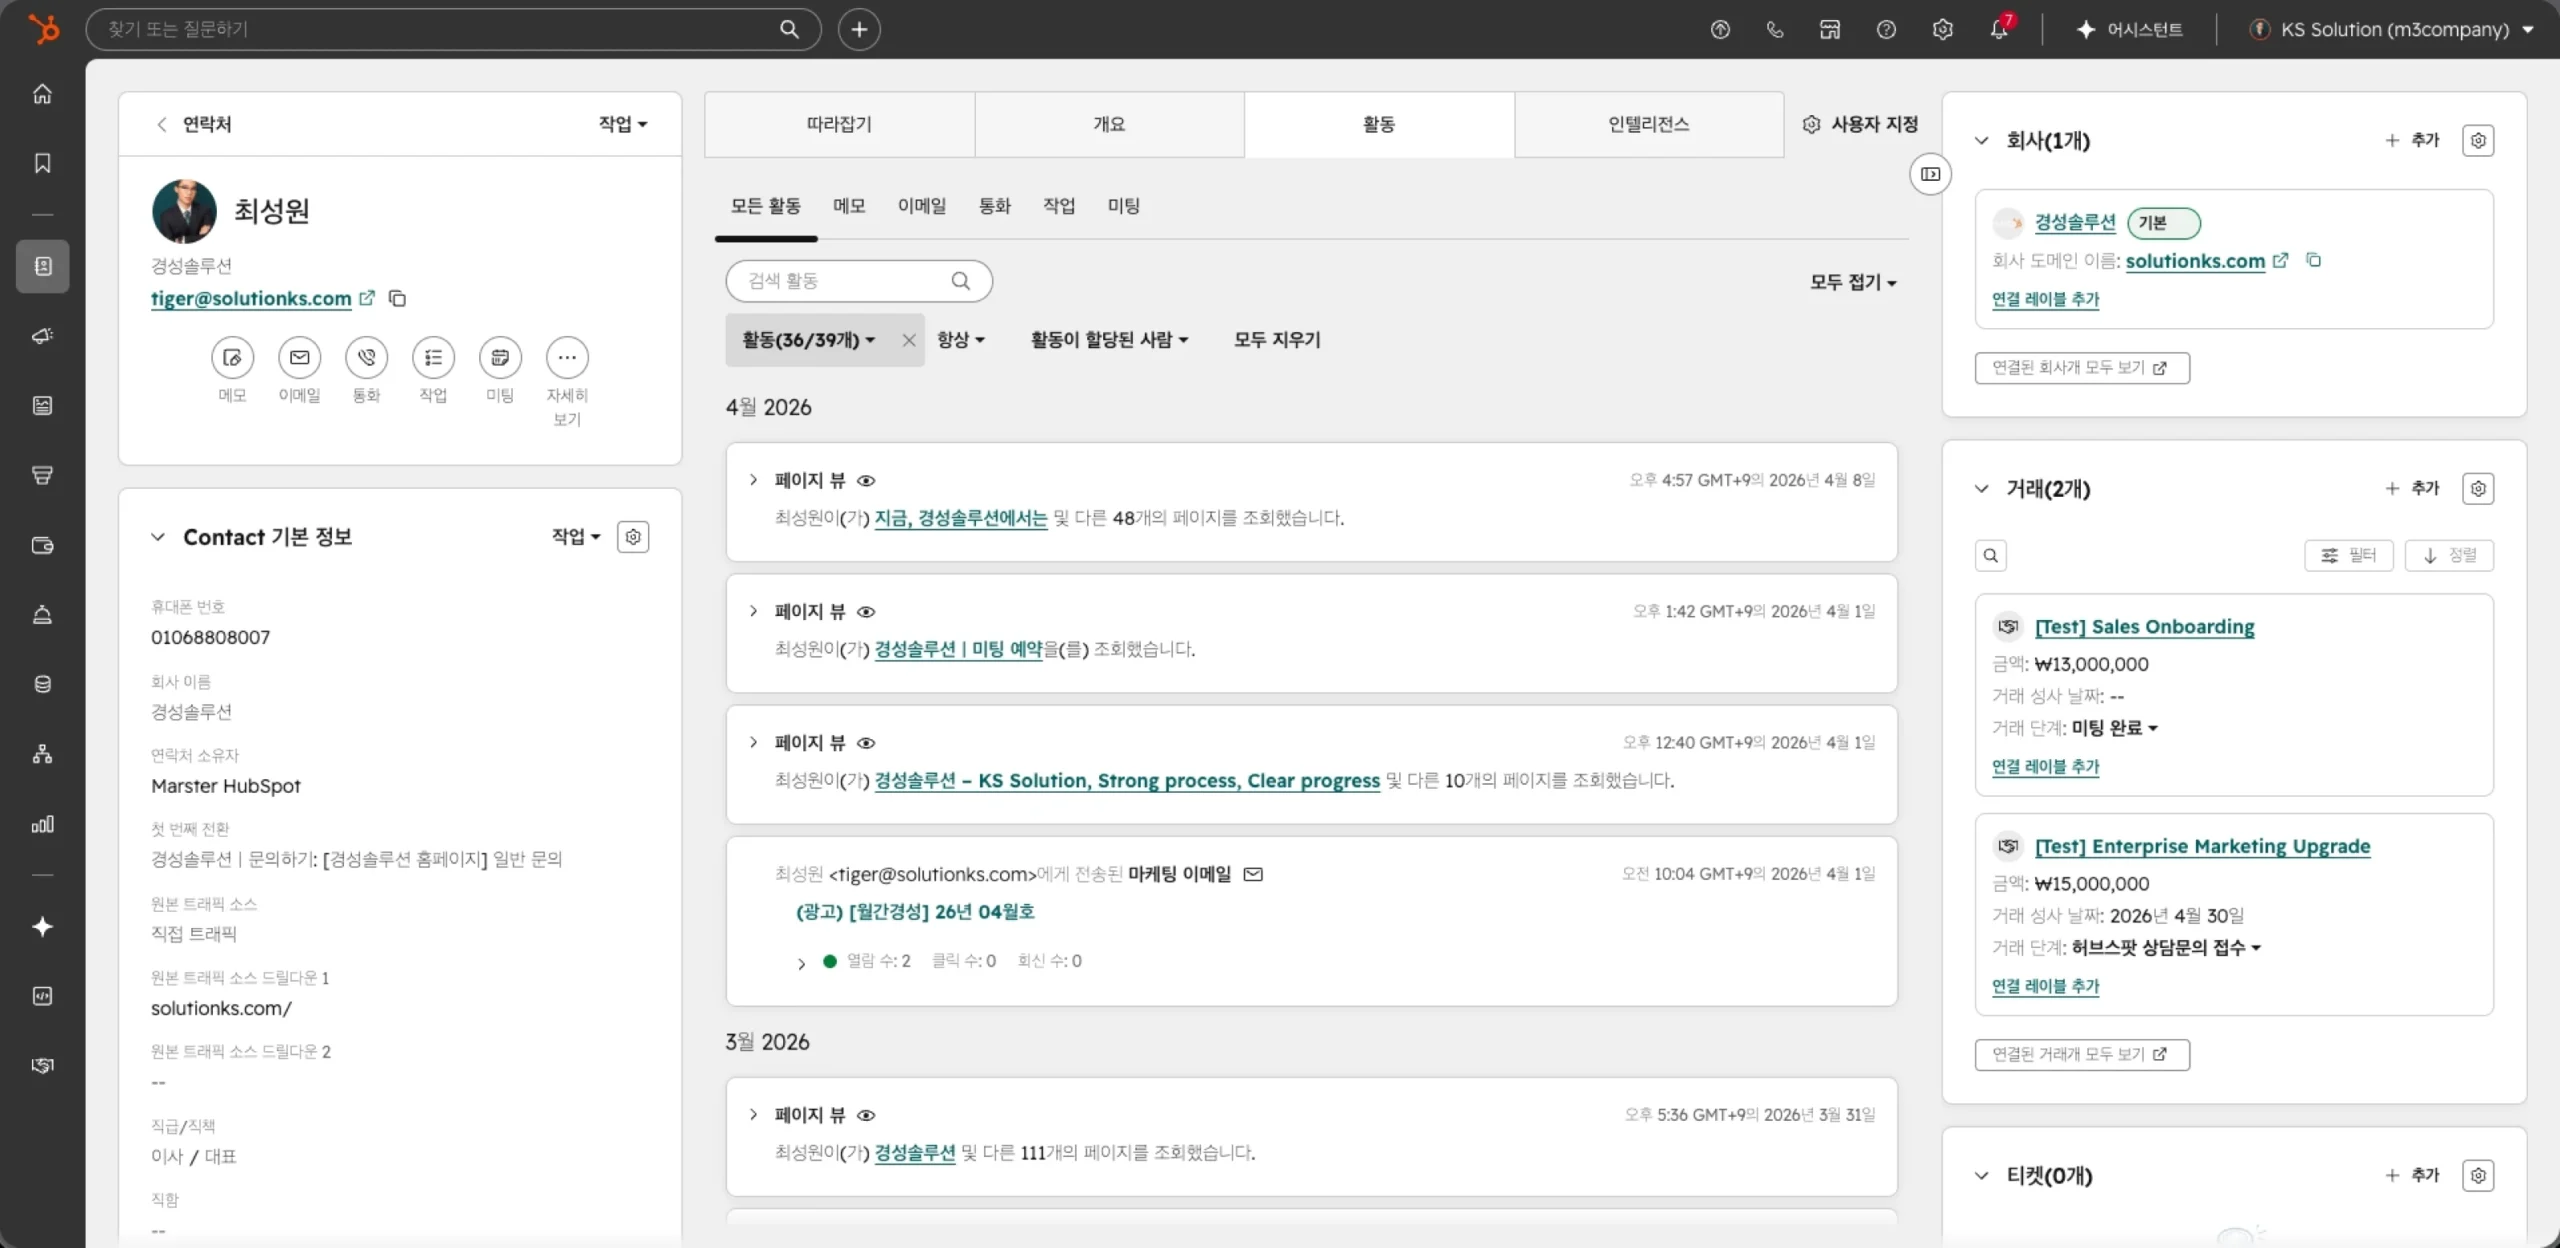Open the CRM contacts sidebar icon
Image resolution: width=2560 pixels, height=1248 pixels.
[42, 266]
